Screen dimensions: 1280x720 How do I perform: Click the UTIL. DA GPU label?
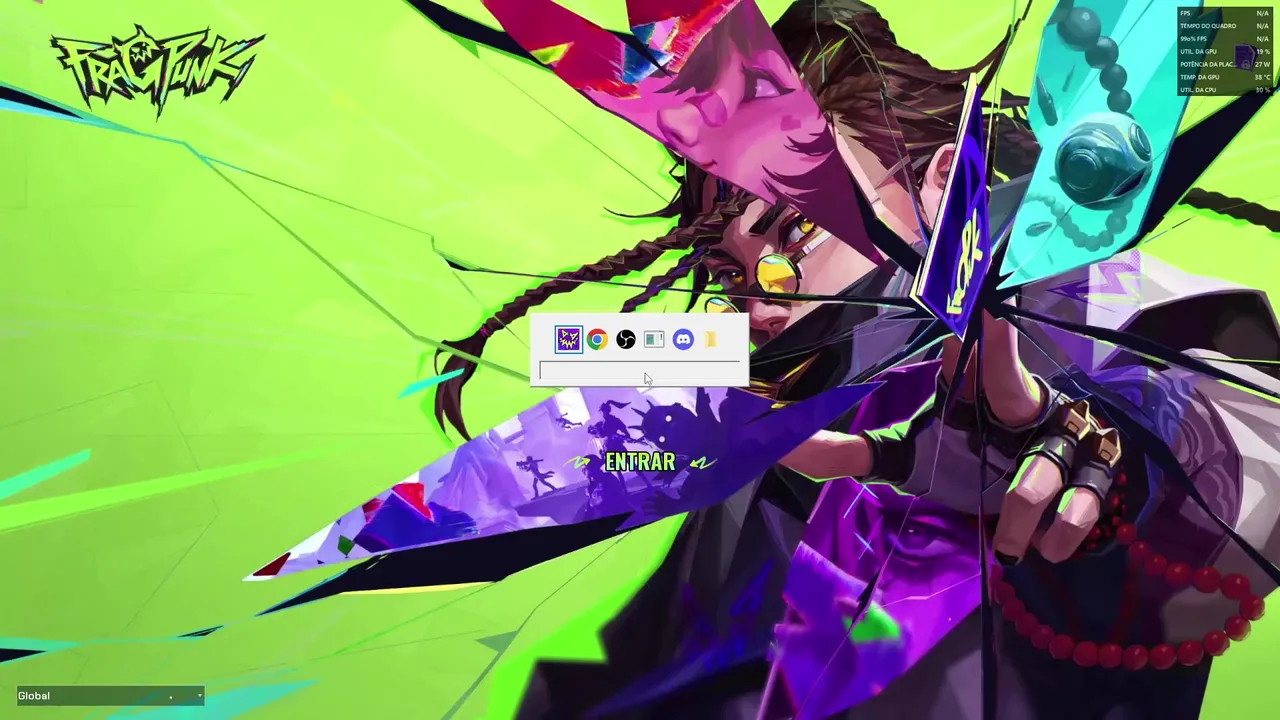pyautogui.click(x=1198, y=52)
